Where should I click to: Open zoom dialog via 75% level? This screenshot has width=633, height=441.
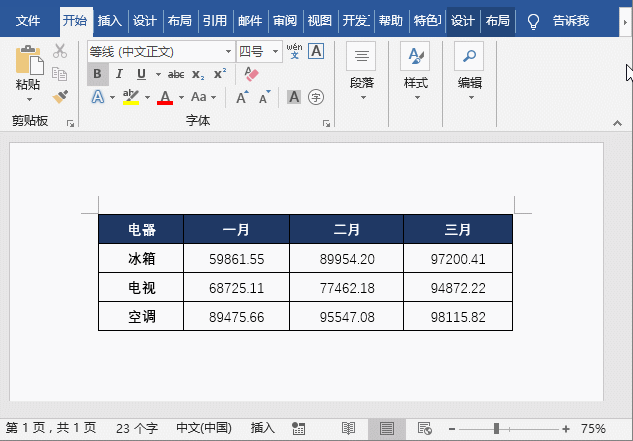point(593,428)
